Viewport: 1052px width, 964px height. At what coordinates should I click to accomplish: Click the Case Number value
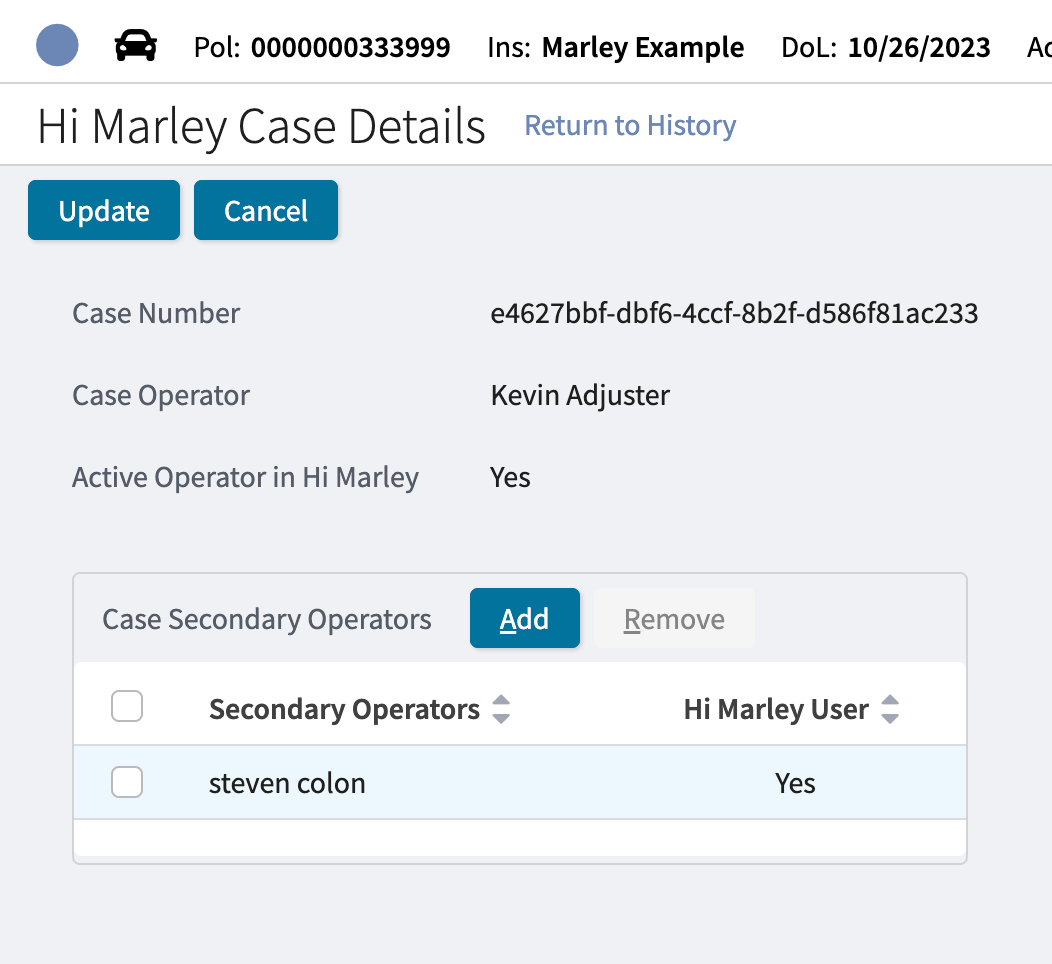(733, 313)
